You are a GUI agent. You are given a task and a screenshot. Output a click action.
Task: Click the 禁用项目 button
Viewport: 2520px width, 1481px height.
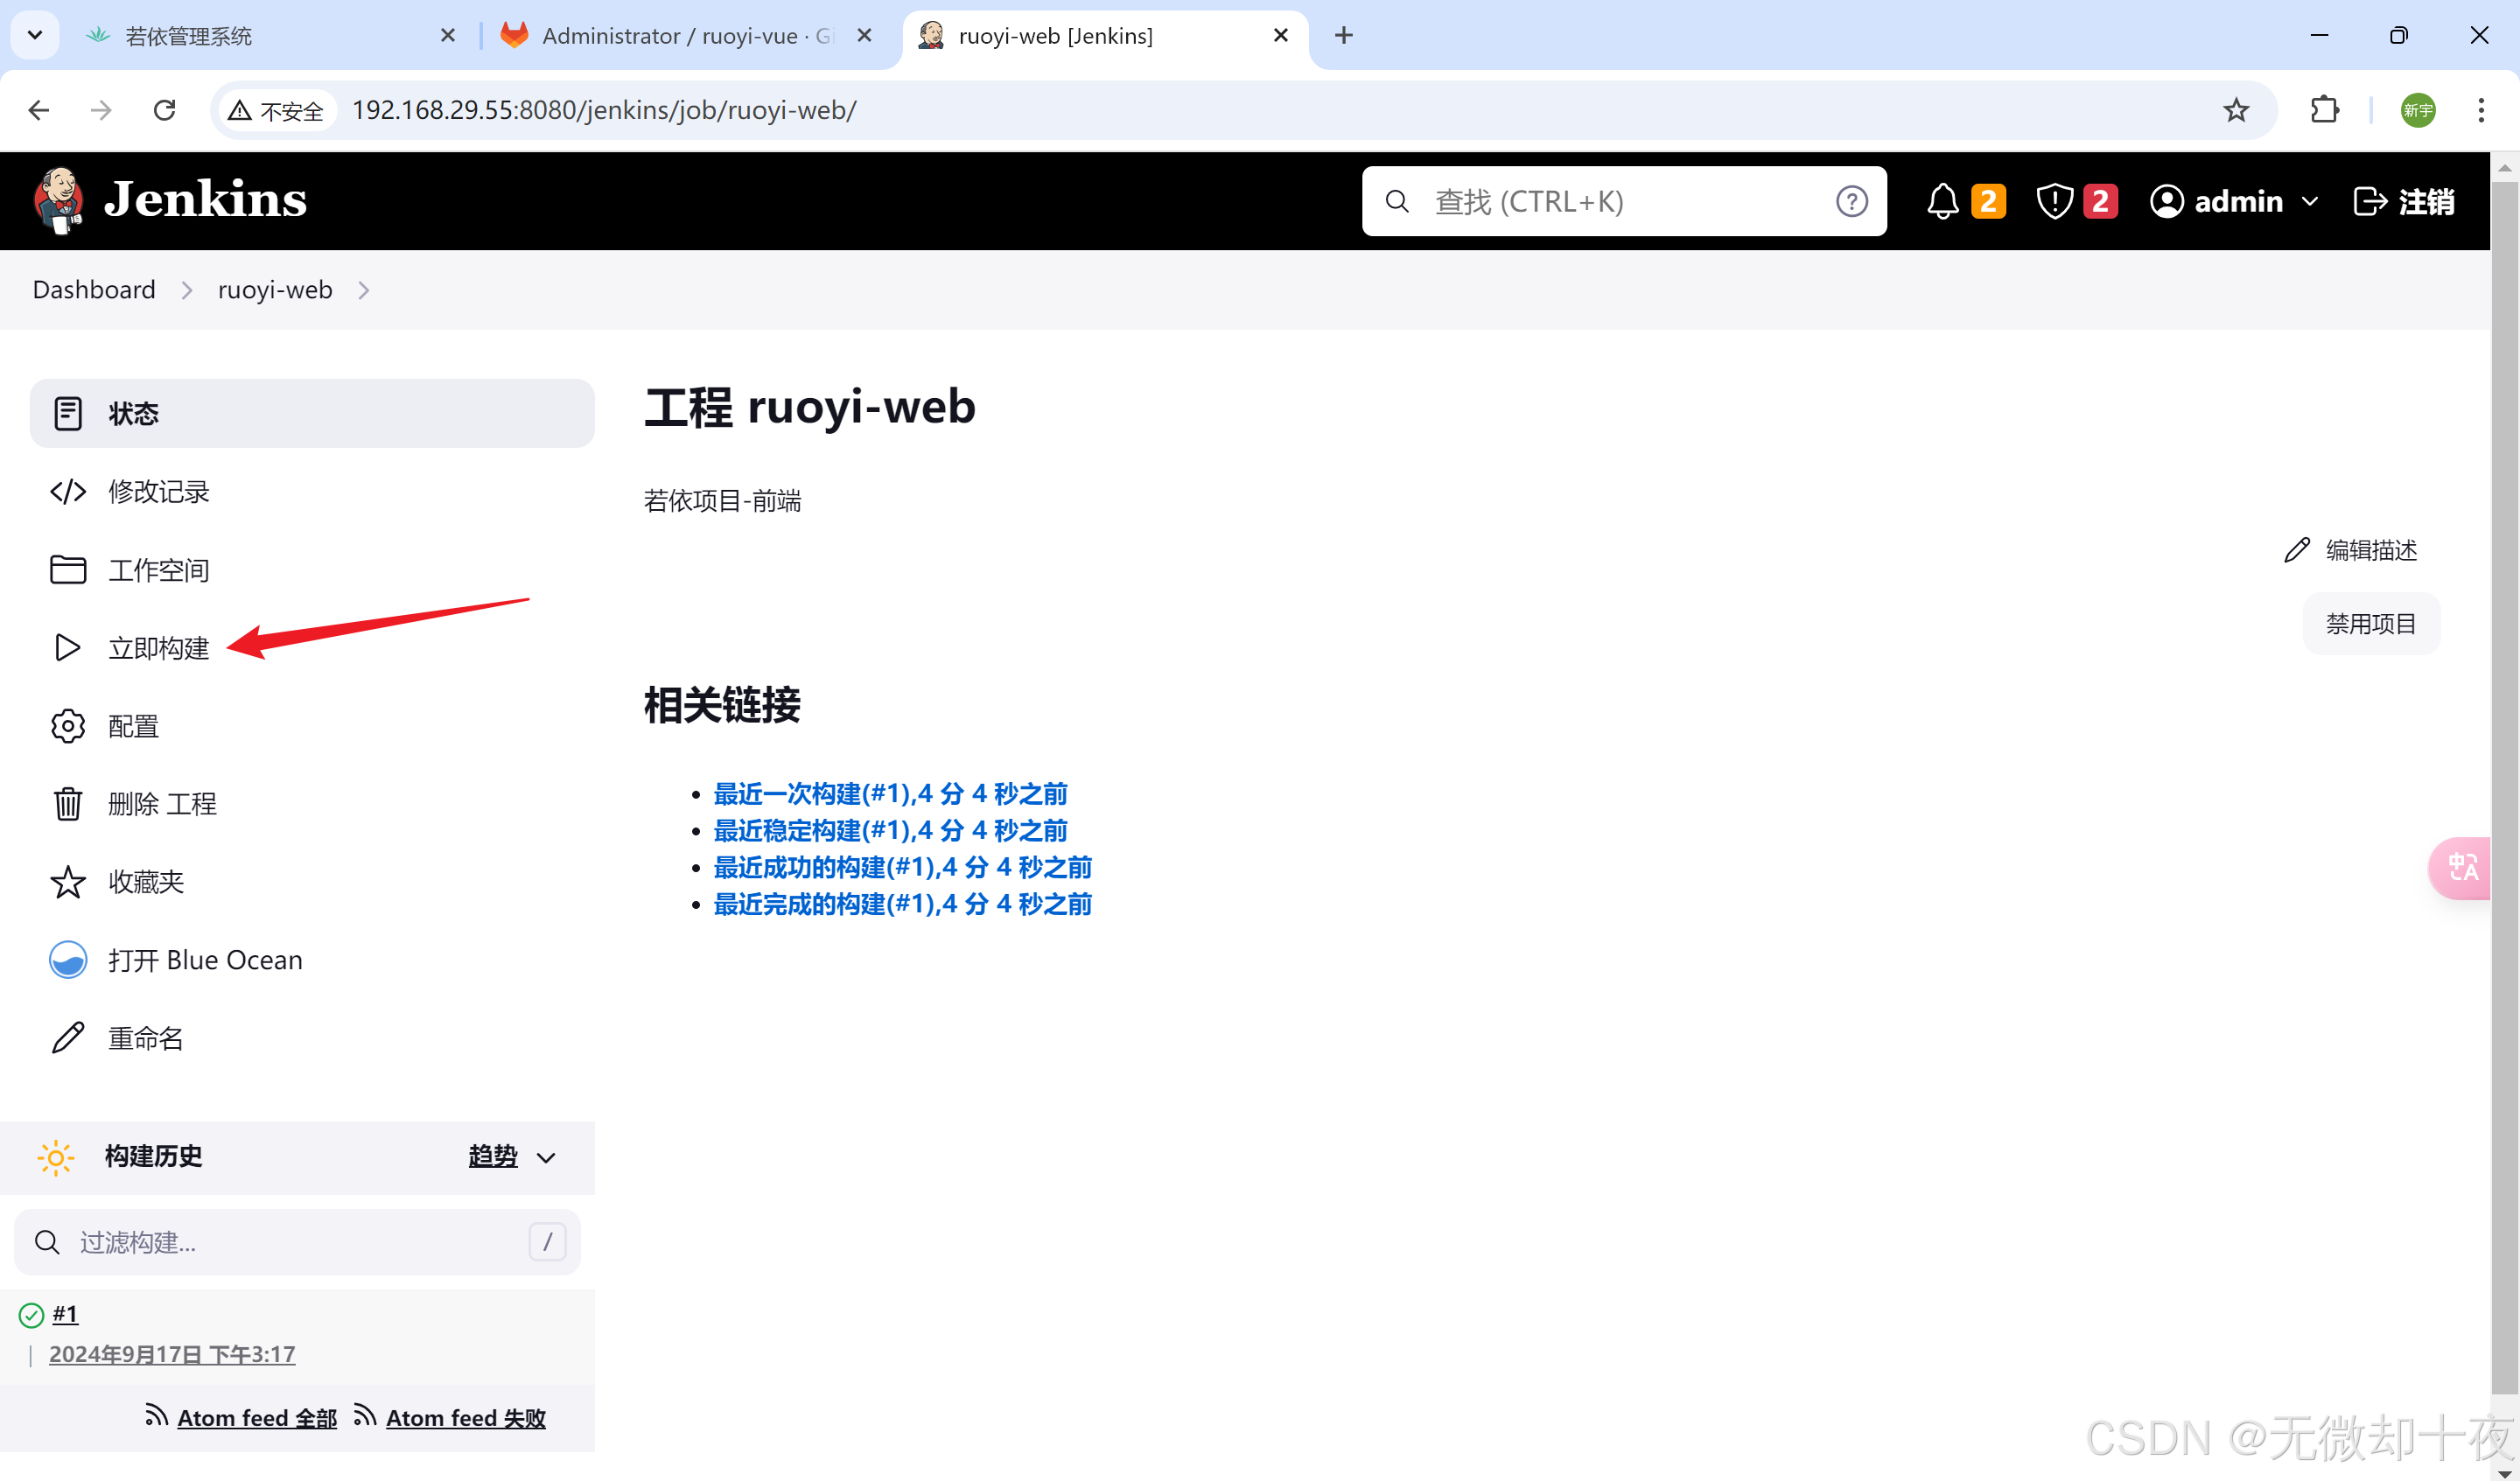(x=2370, y=624)
